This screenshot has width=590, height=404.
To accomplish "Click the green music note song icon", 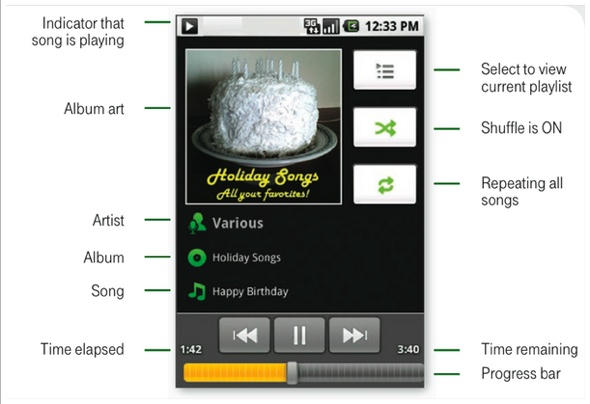I will pos(197,291).
